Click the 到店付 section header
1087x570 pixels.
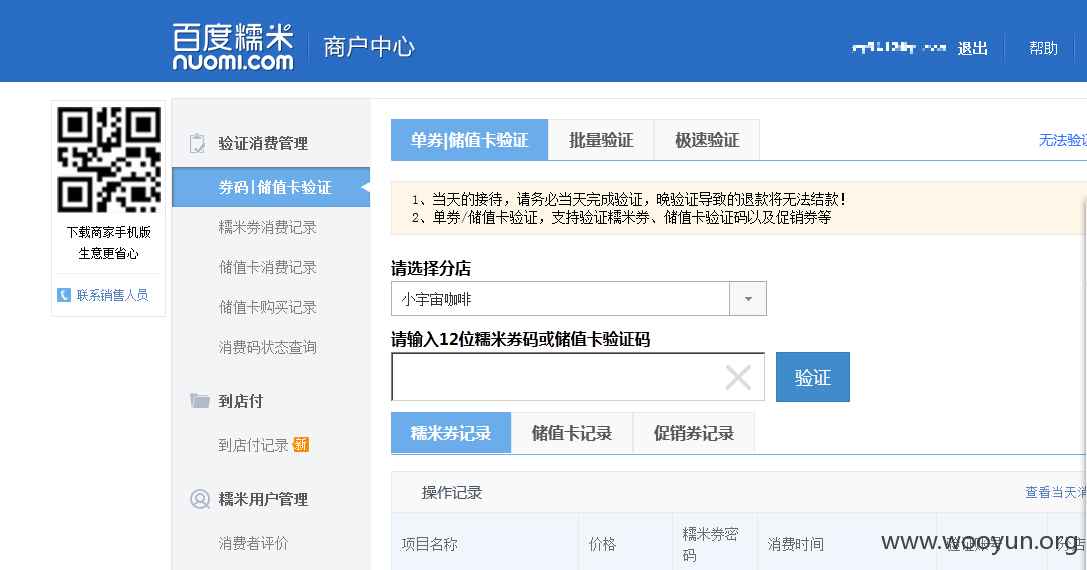click(241, 401)
